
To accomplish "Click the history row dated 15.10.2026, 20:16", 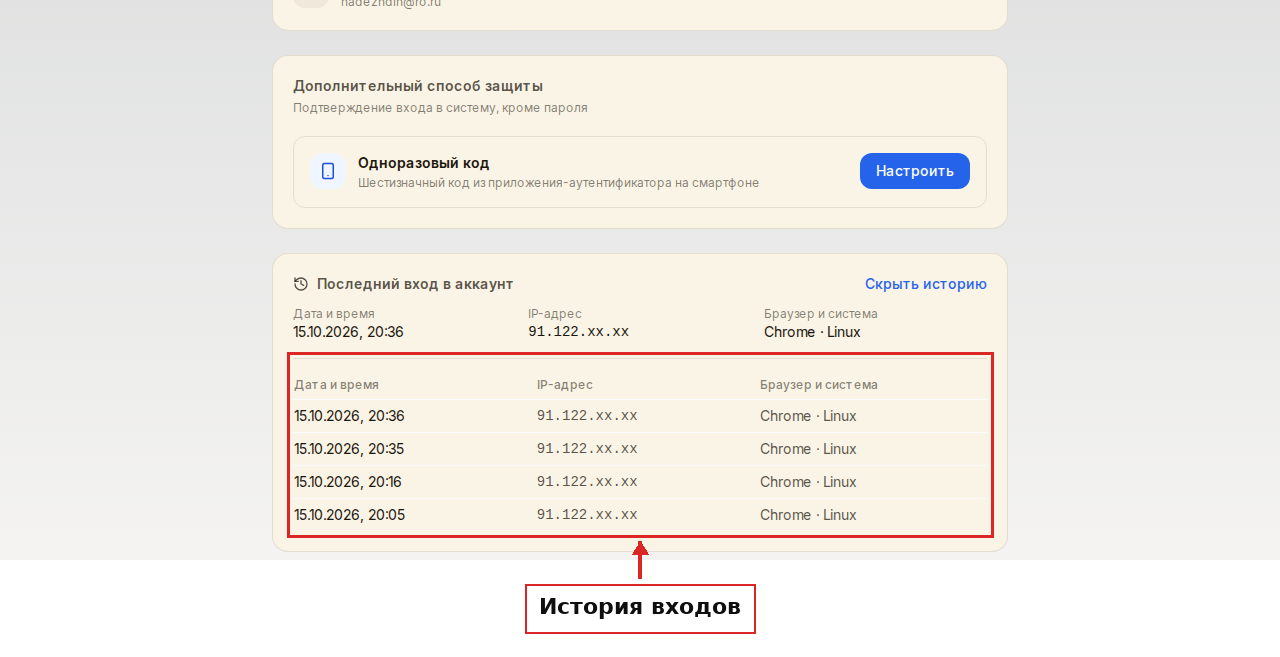I will (x=640, y=482).
